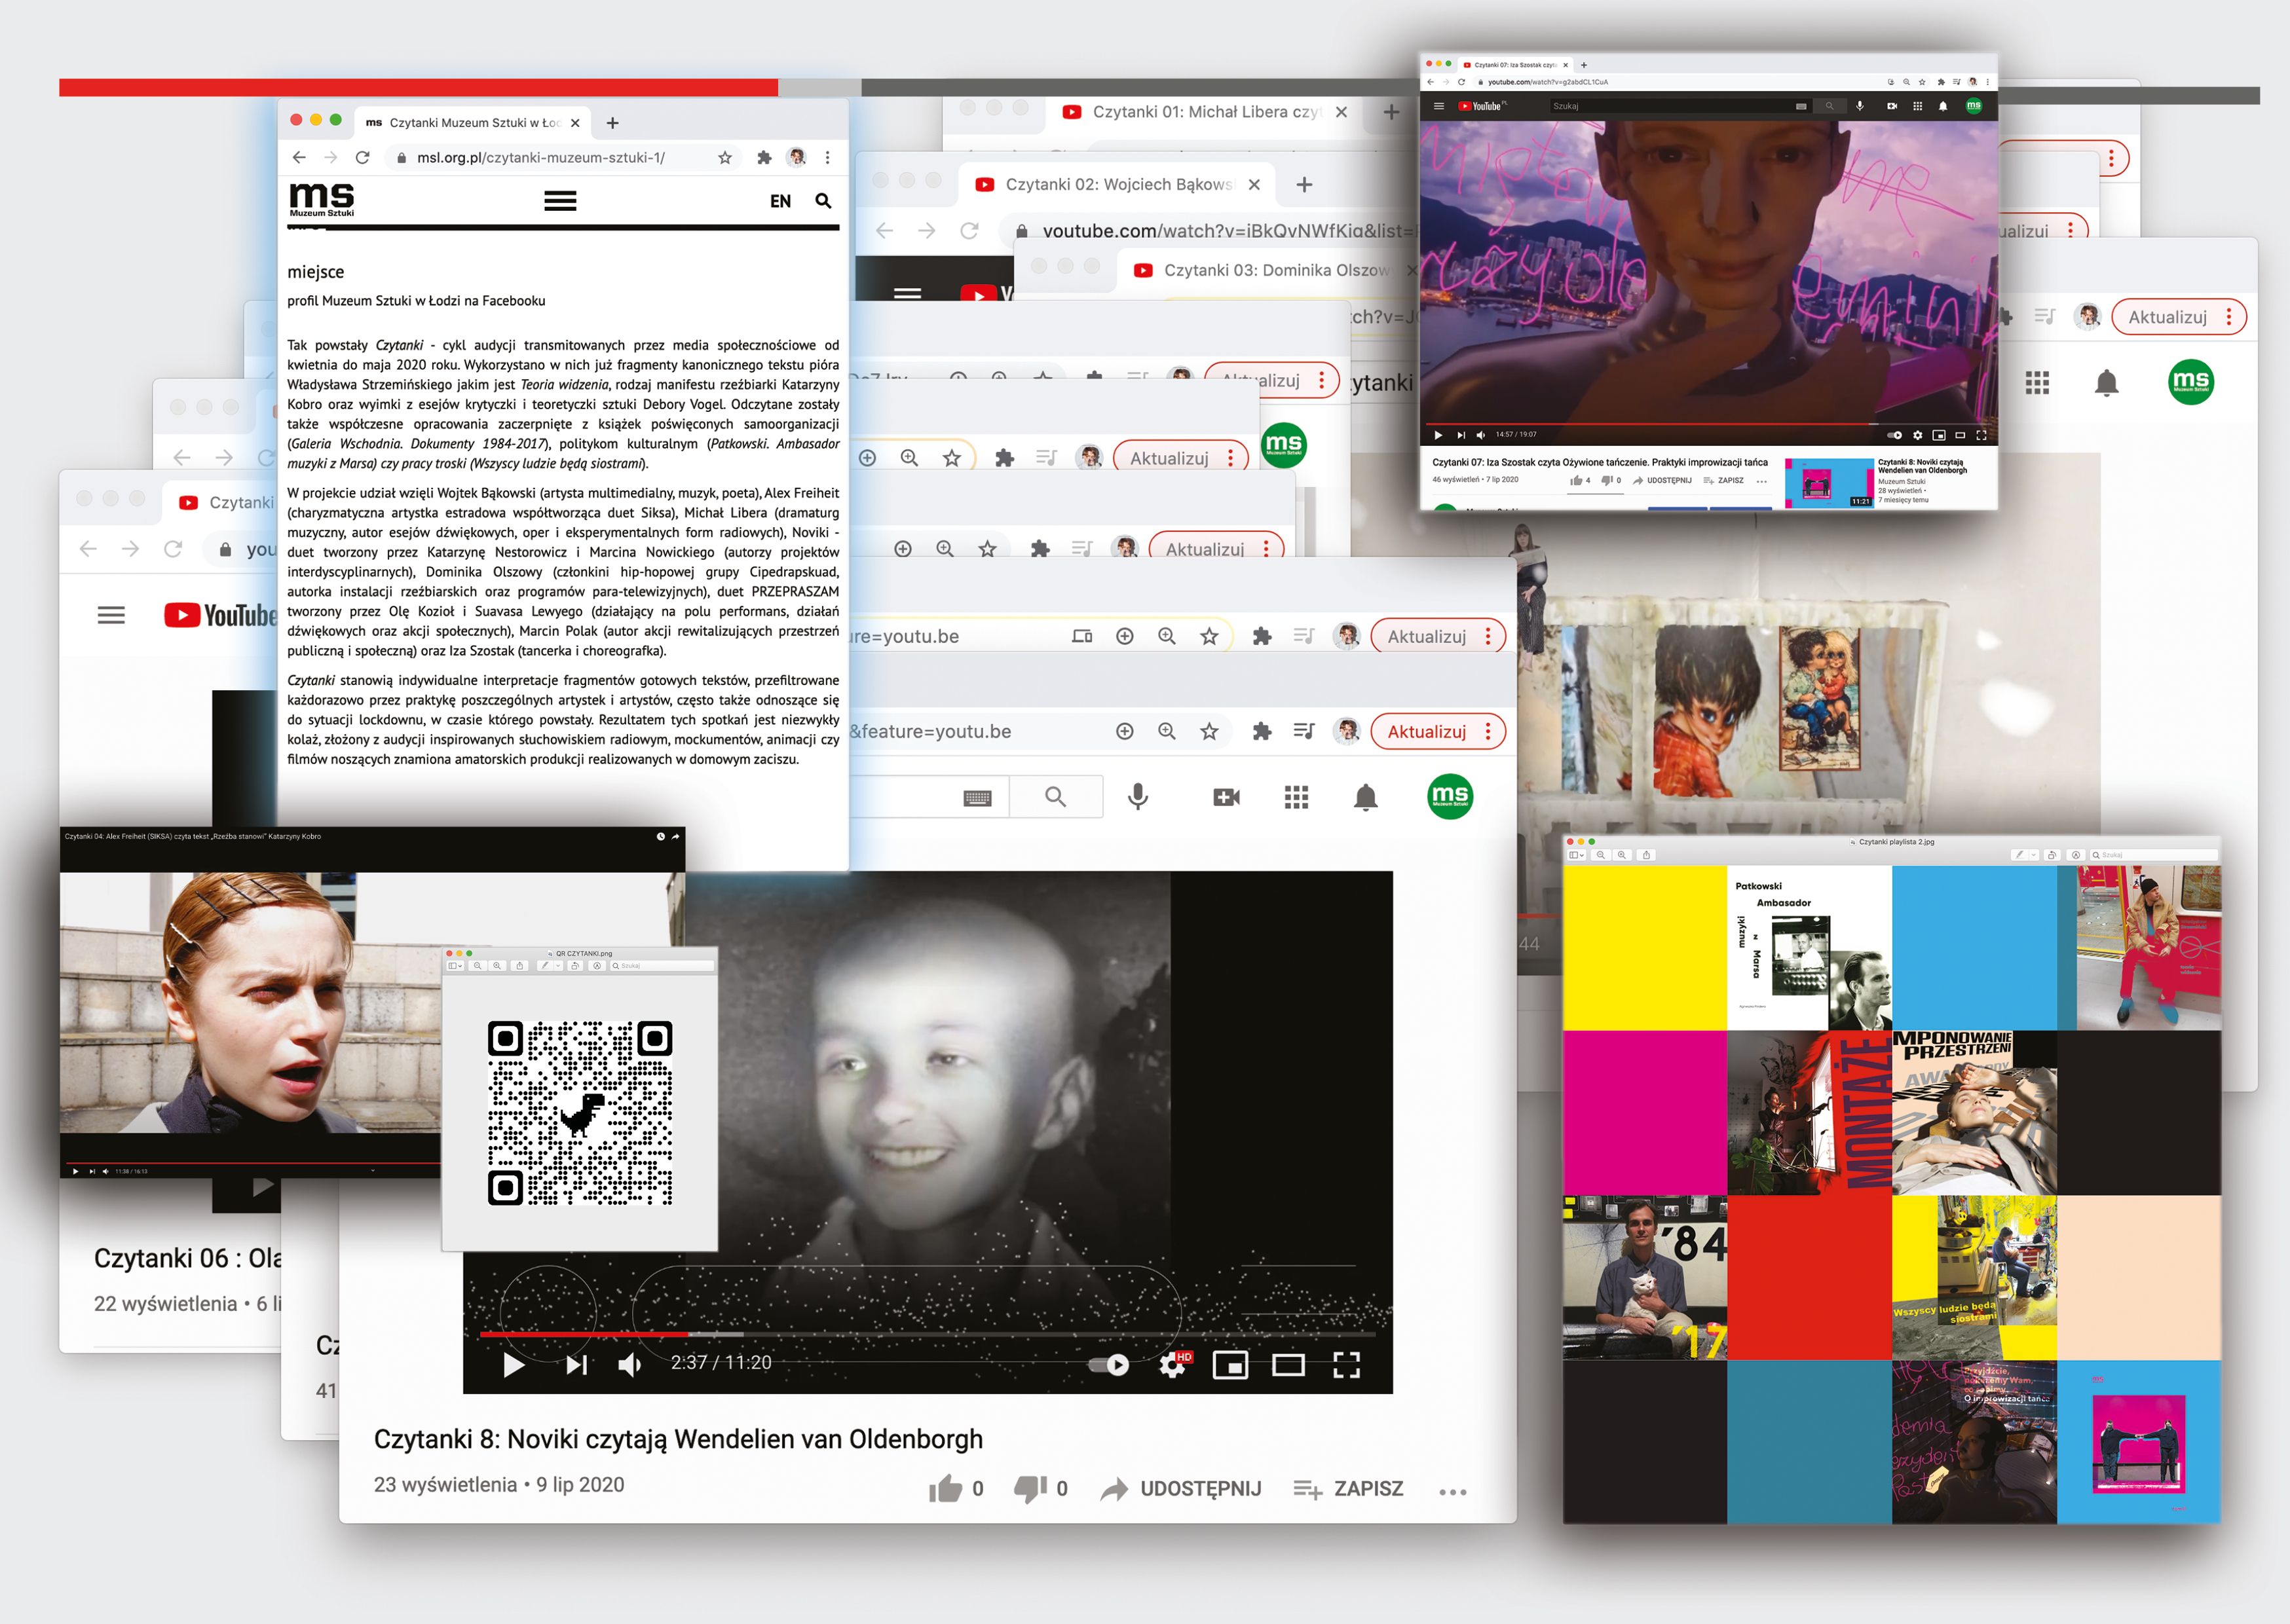2290x1624 pixels.
Task: Open suggested video 'Czytanki 8: Noviki czytają' thumbnail
Action: (x=1829, y=483)
